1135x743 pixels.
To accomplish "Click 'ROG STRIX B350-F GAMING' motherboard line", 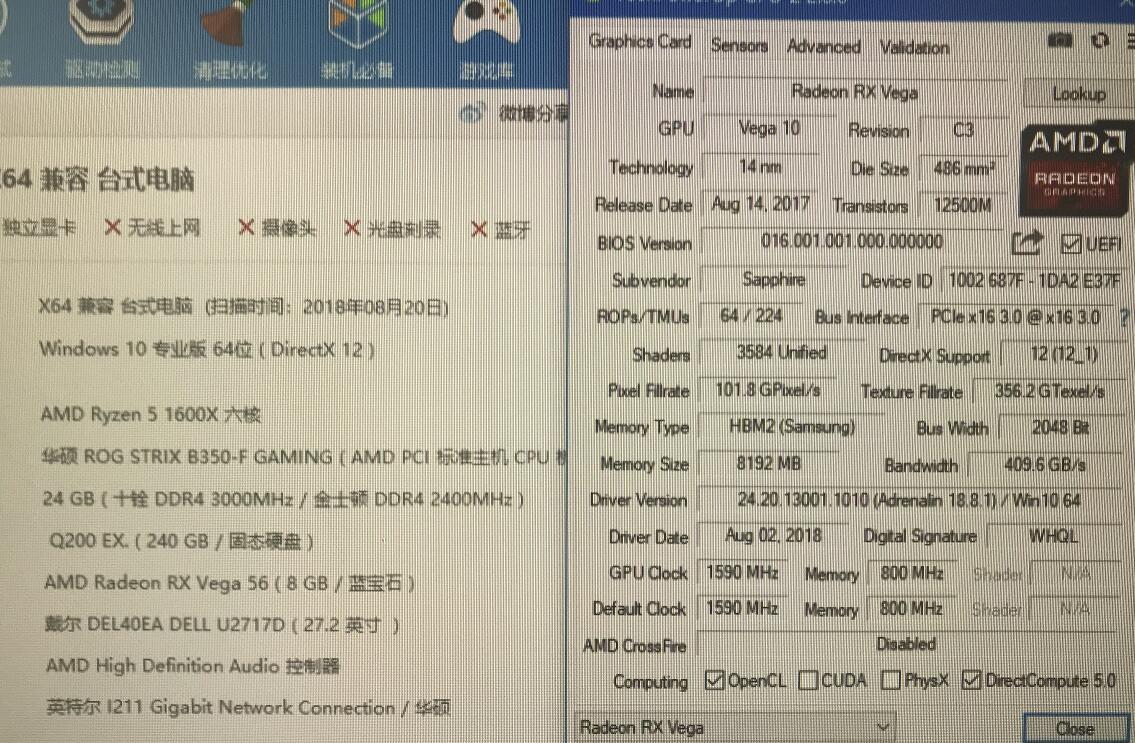I will tap(304, 458).
